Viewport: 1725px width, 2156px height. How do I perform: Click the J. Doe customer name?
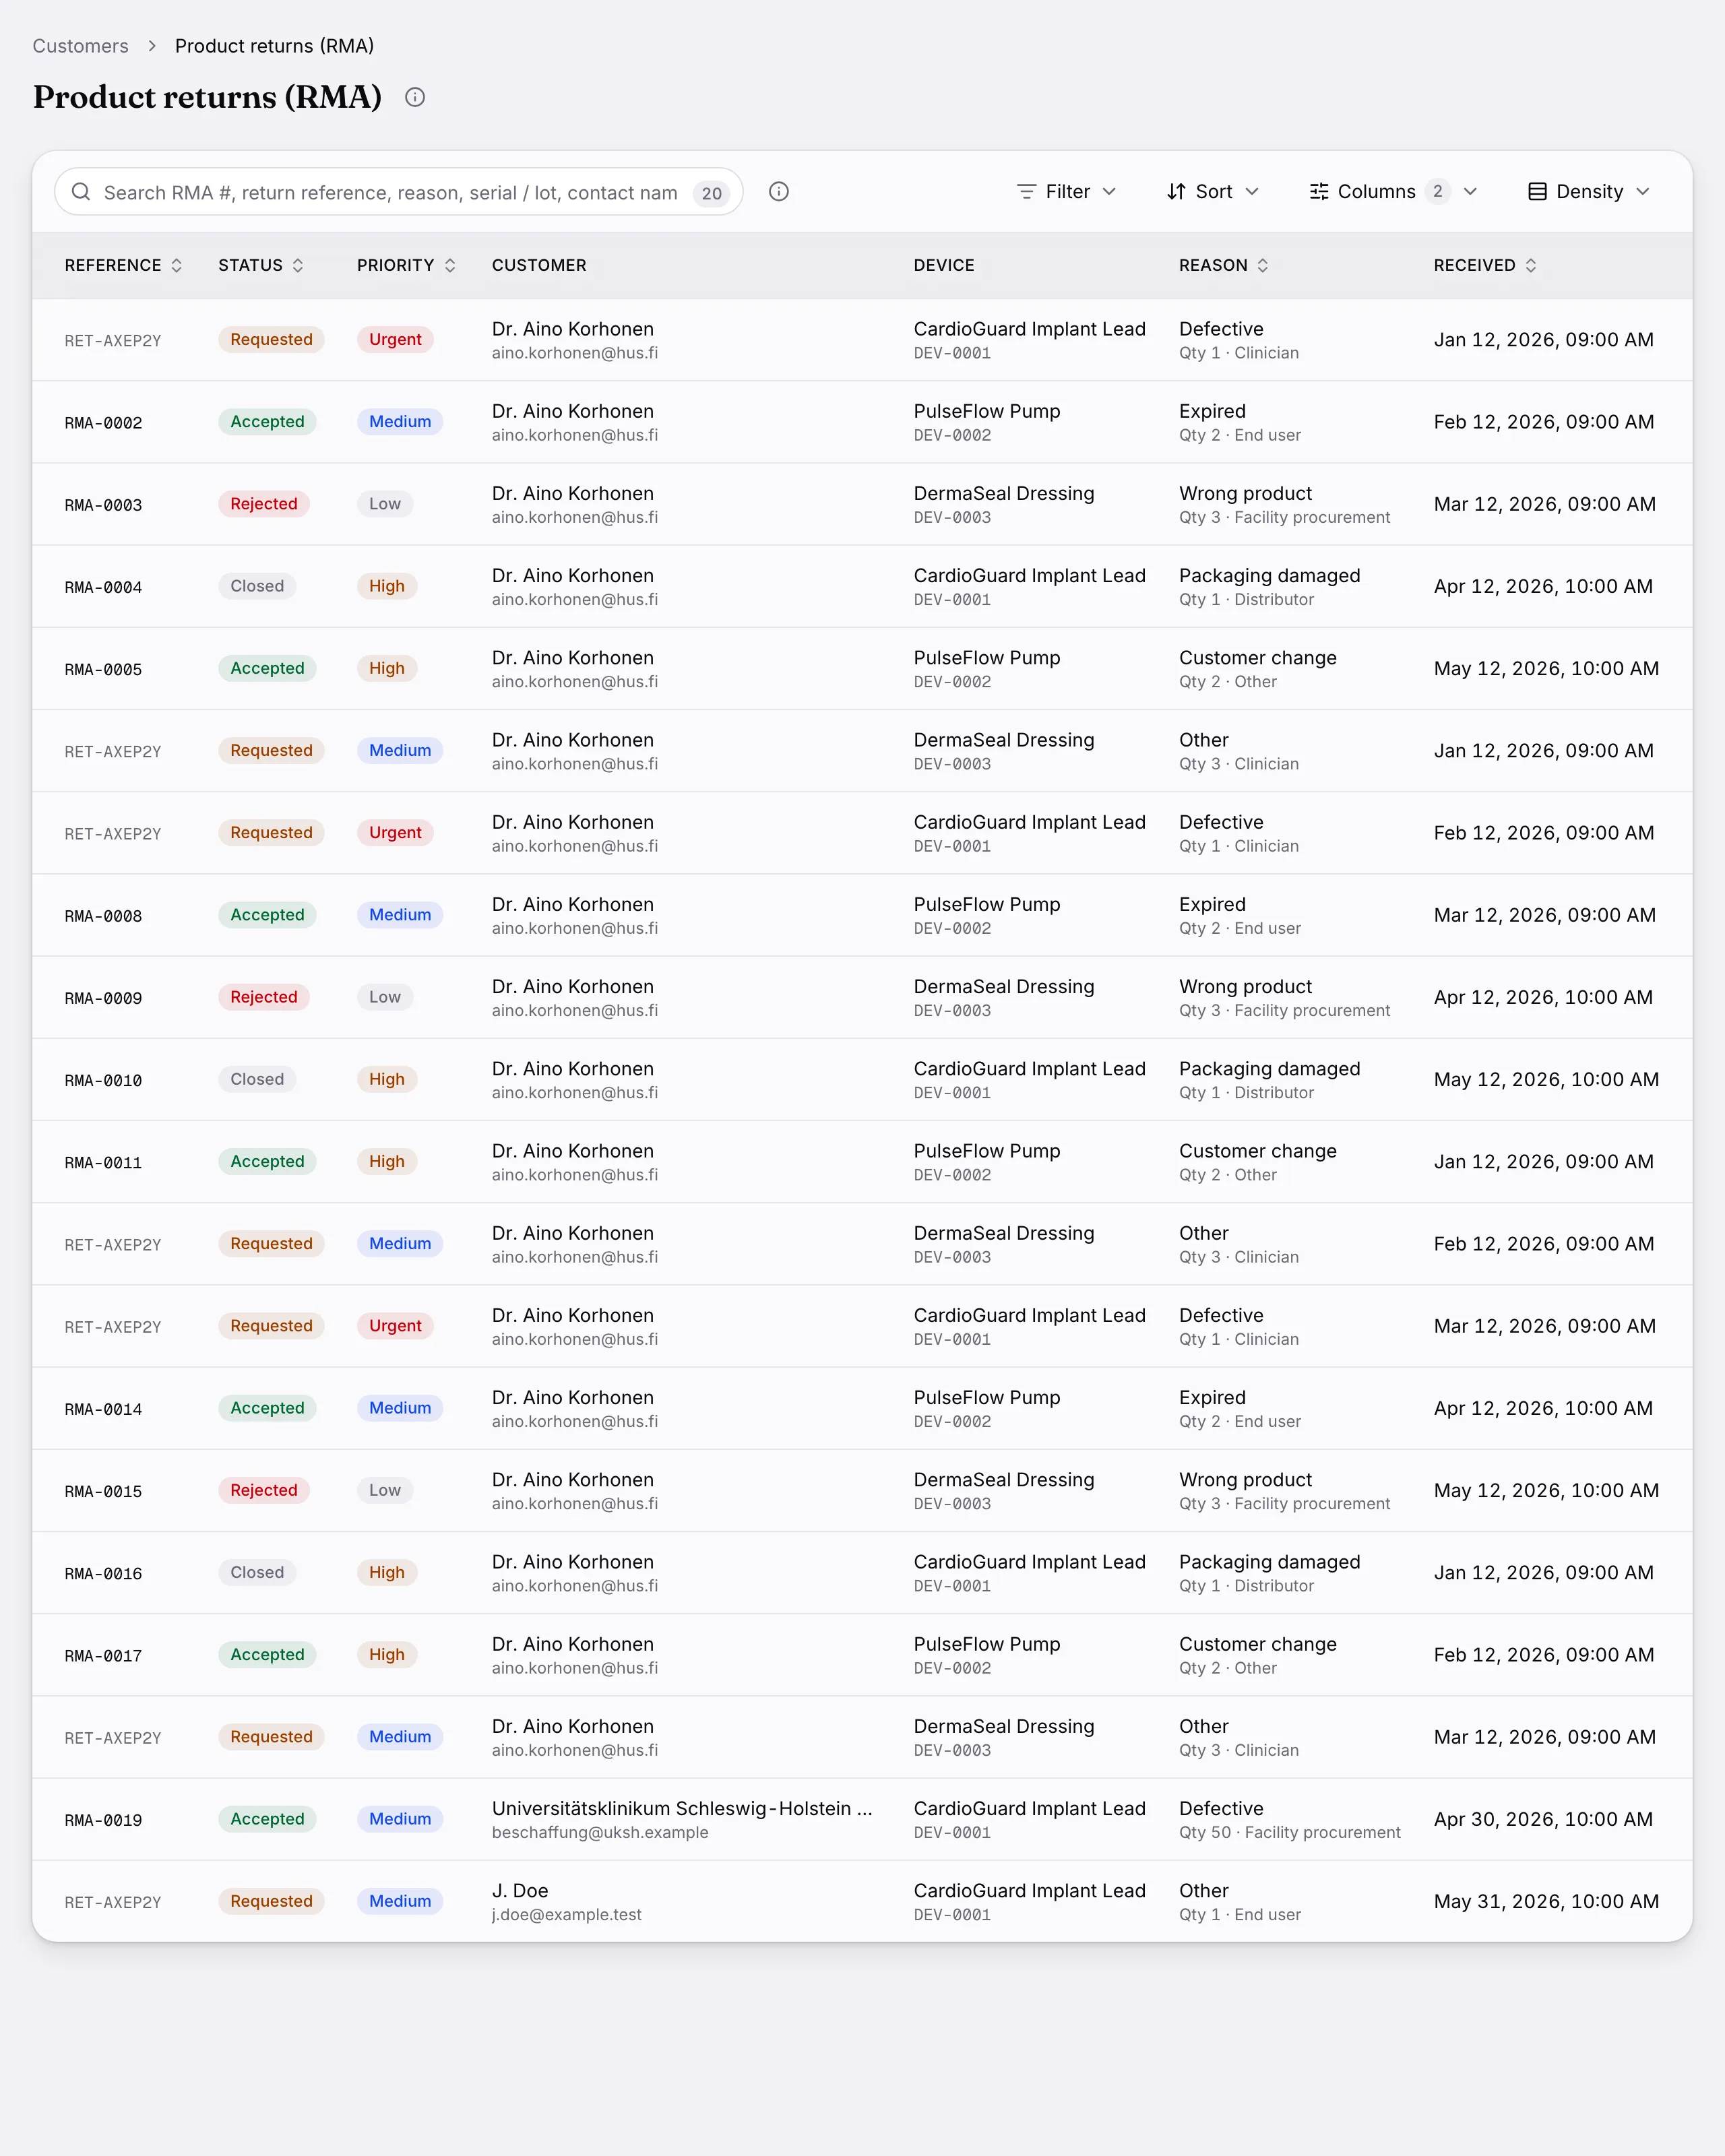tap(520, 1890)
